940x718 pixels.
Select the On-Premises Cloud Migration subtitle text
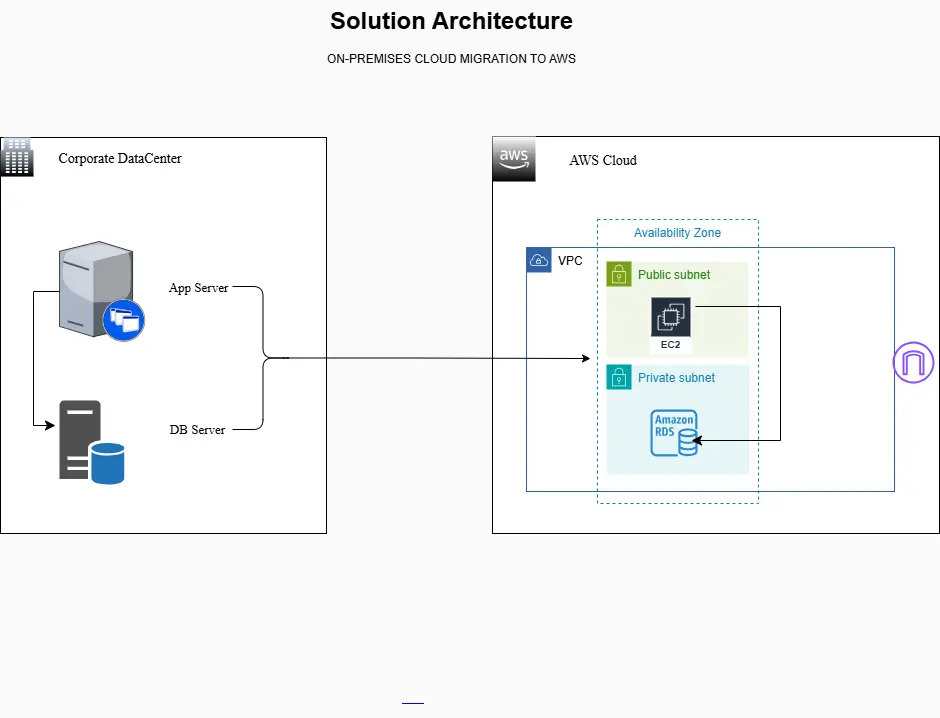451,59
